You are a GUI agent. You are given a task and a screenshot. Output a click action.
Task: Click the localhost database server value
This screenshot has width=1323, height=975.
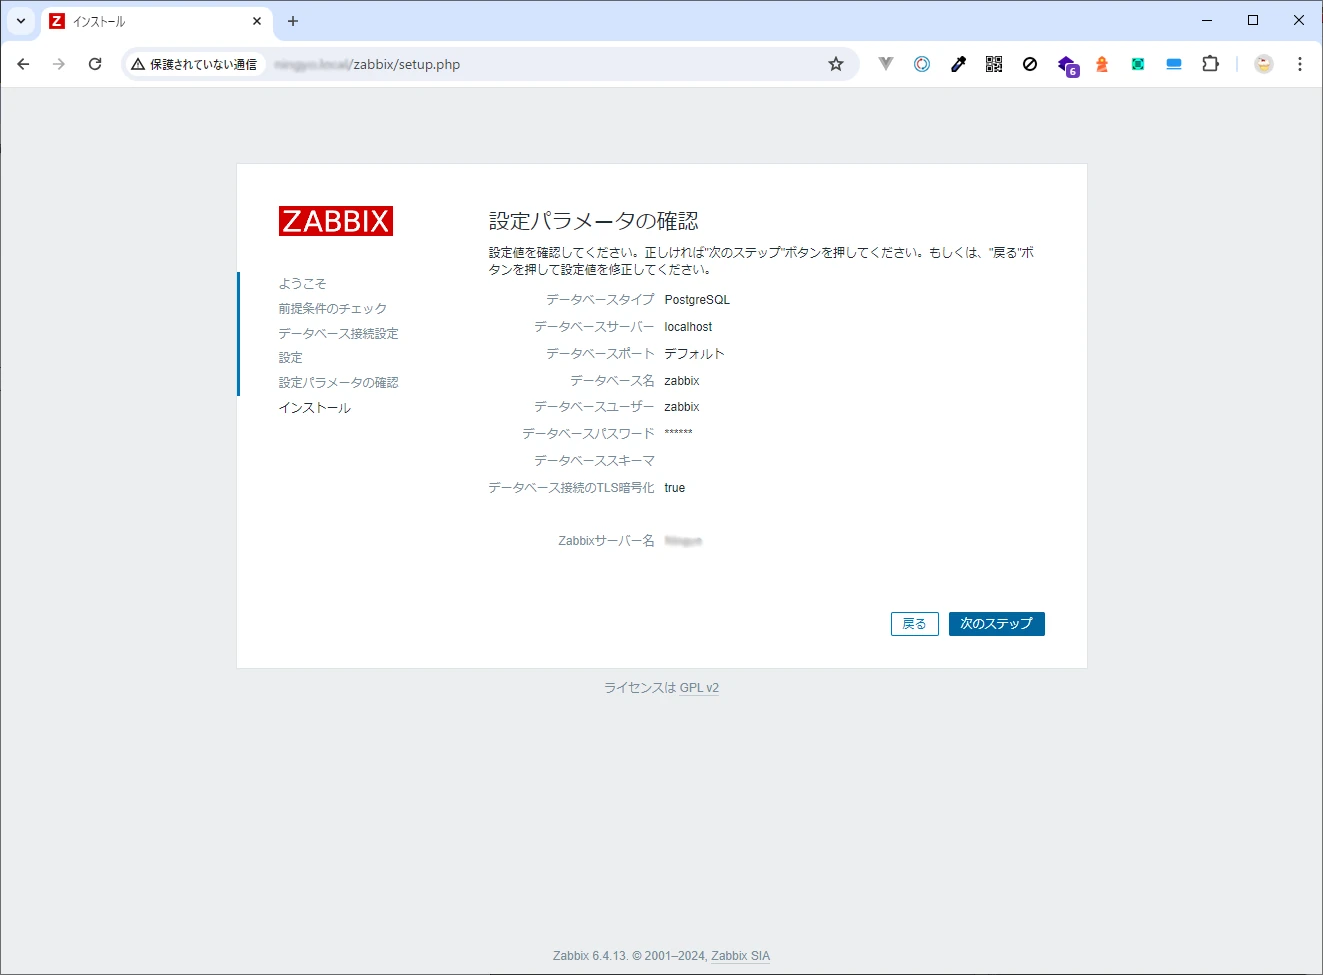coord(689,327)
